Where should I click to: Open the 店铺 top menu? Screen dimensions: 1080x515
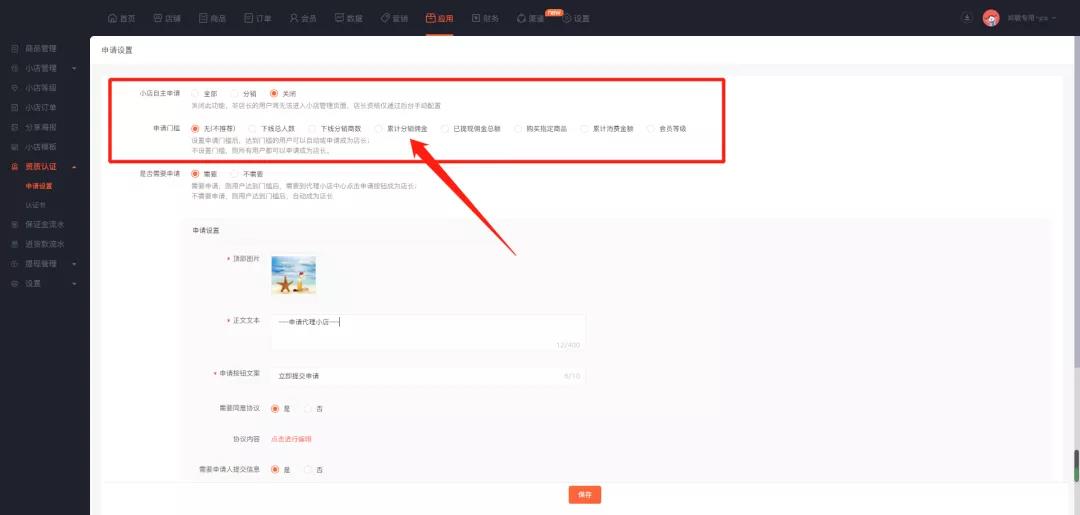click(x=167, y=19)
